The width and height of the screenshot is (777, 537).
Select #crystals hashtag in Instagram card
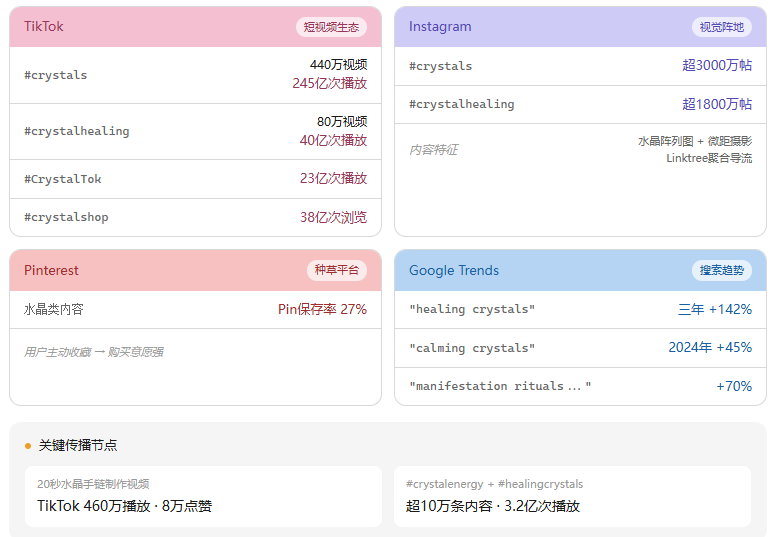(441, 66)
